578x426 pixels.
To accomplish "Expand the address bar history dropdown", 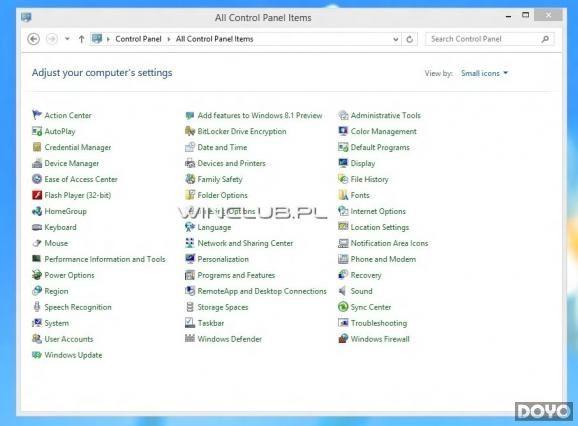I will tap(396, 39).
